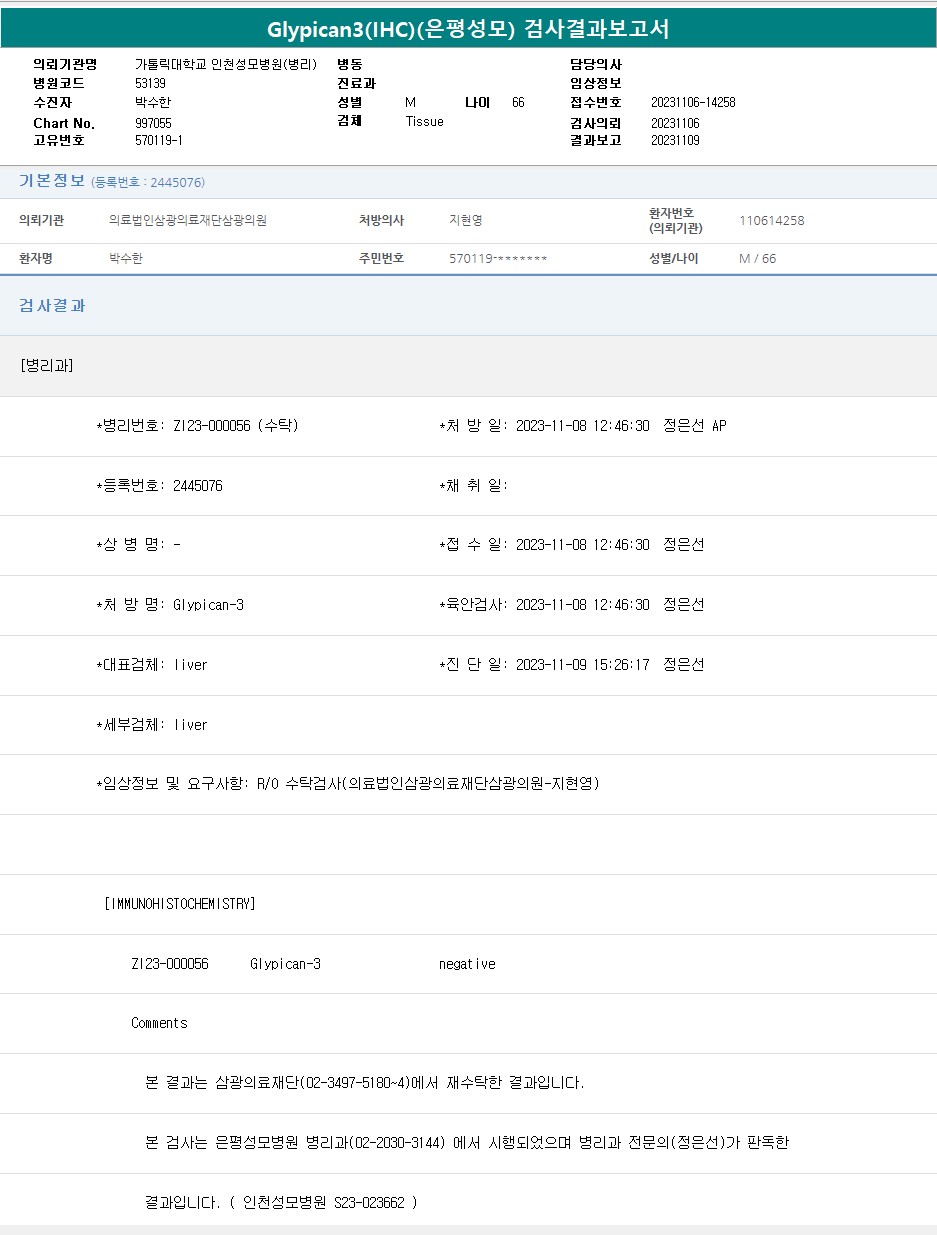Viewport: 937px width, 1235px height.
Task: Click the 병리번호 ZI23-000056 (수탁) line
Action: (x=197, y=426)
